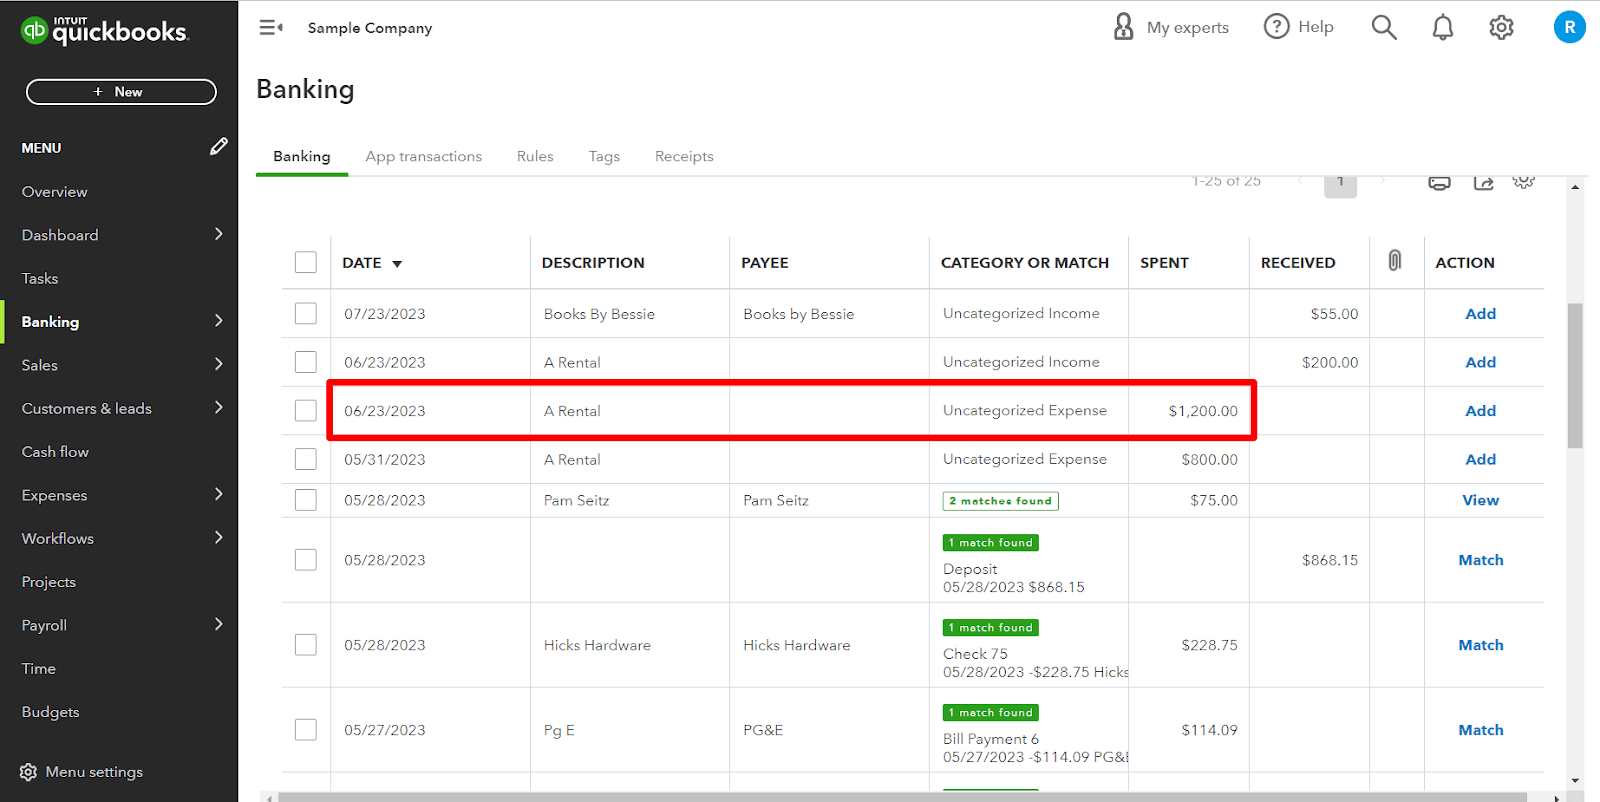The image size is (1600, 802).
Task: Match the $868.15 deposit
Action: (x=1480, y=560)
